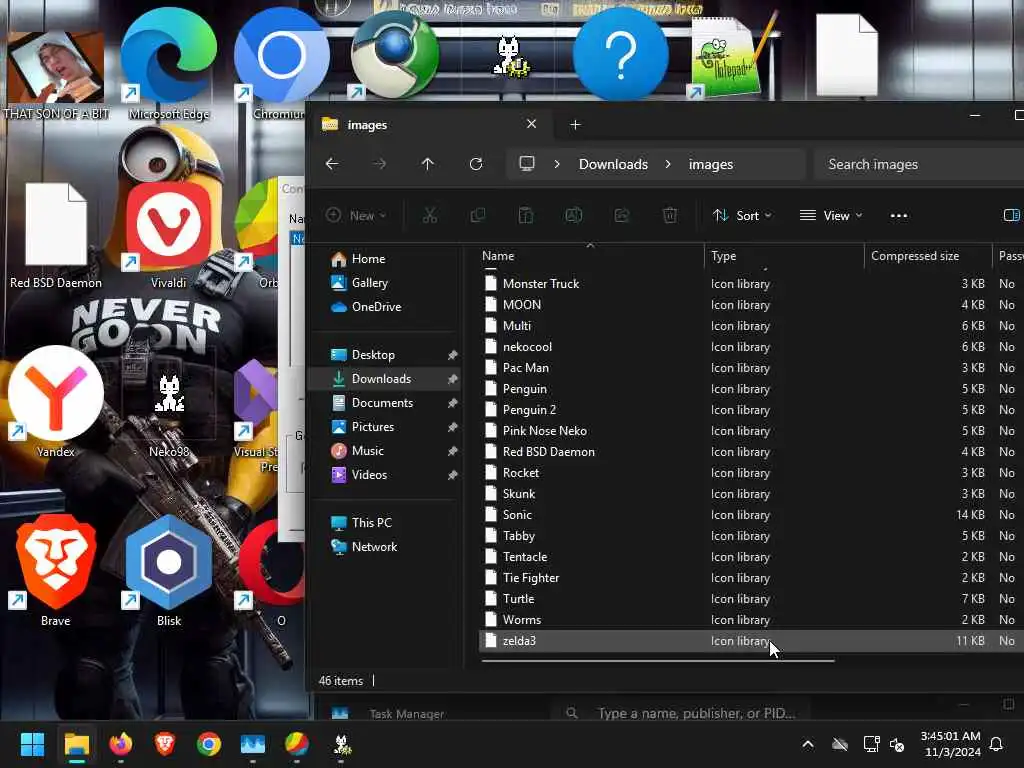This screenshot has width=1024, height=768.
Task: Sort by the Name column header
Action: pyautogui.click(x=591, y=256)
